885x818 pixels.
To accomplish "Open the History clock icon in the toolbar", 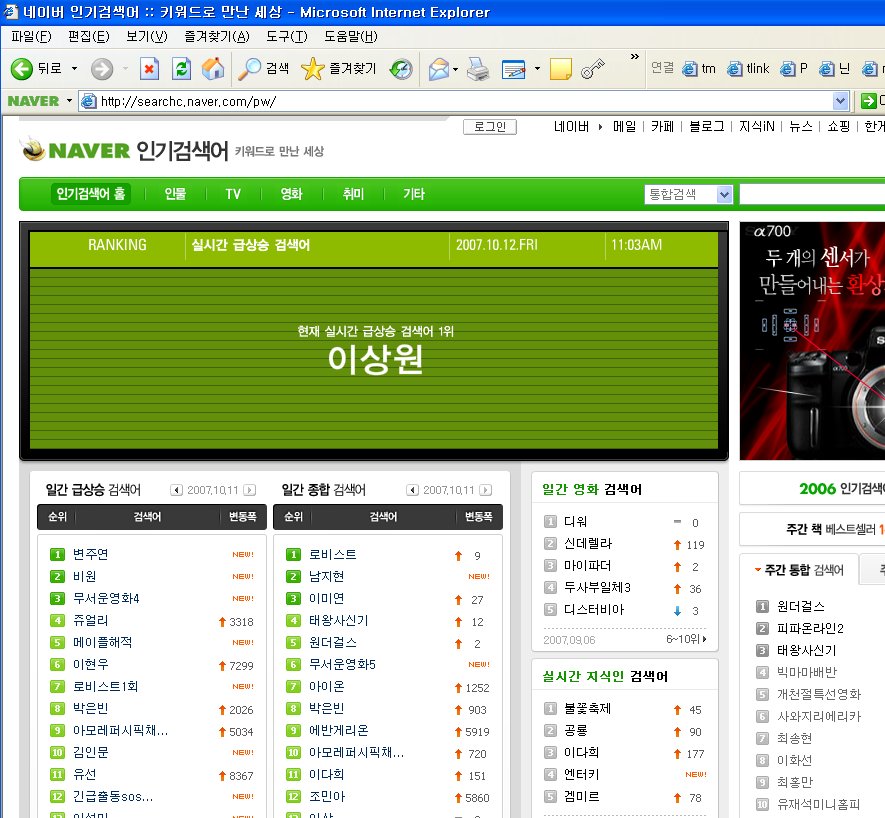I will tap(401, 69).
